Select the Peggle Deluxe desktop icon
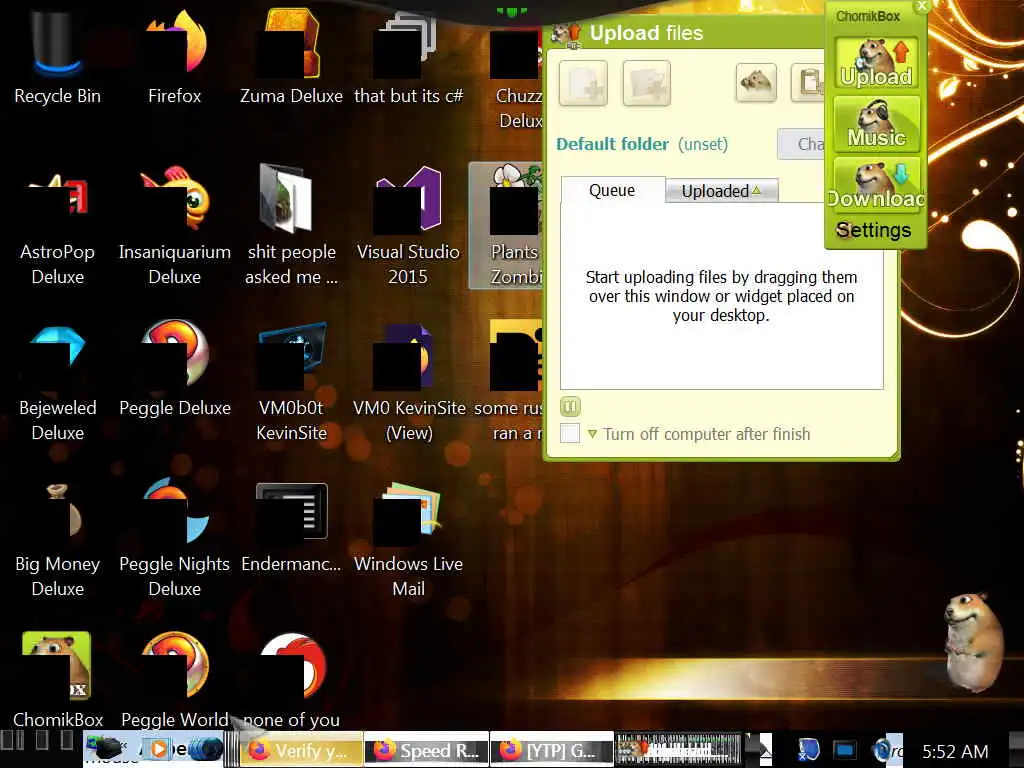 (174, 370)
